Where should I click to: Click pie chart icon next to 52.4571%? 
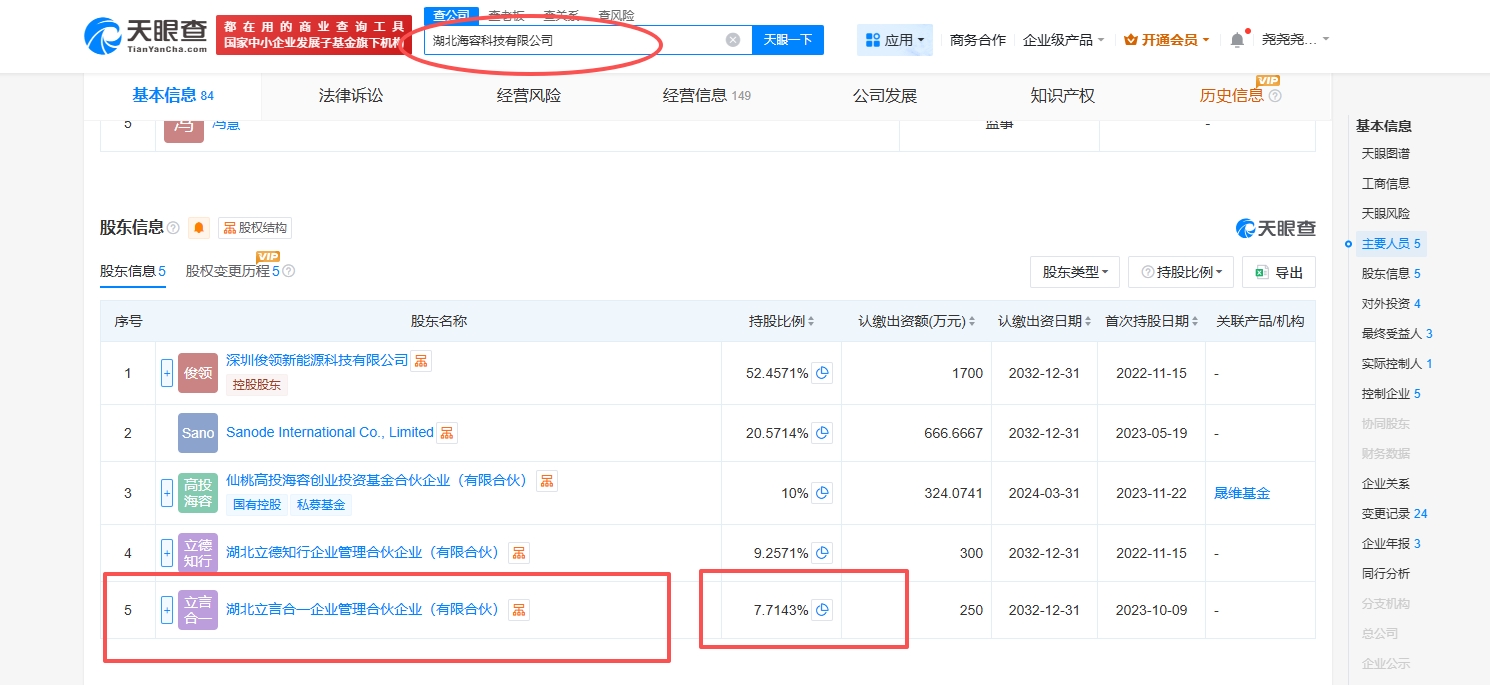822,373
